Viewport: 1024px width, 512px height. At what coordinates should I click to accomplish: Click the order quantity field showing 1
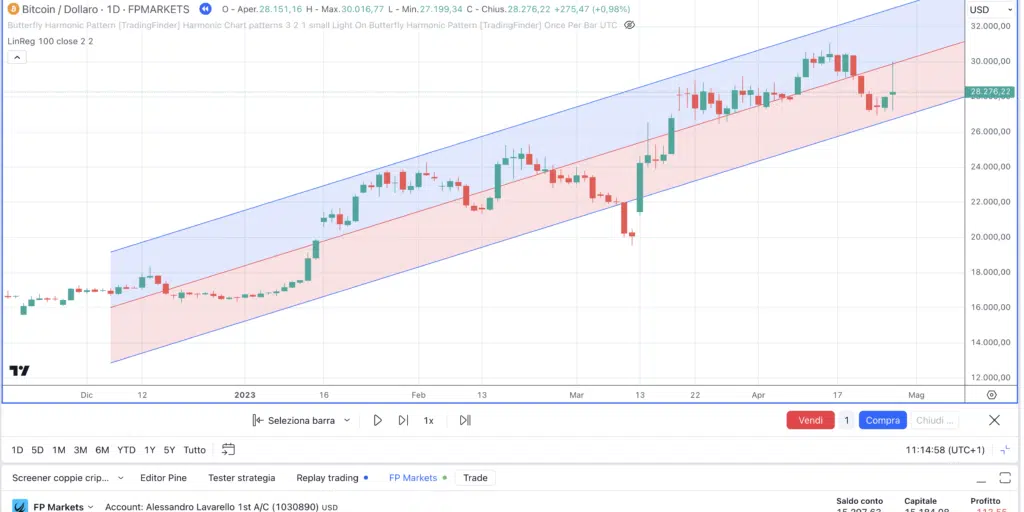847,421
